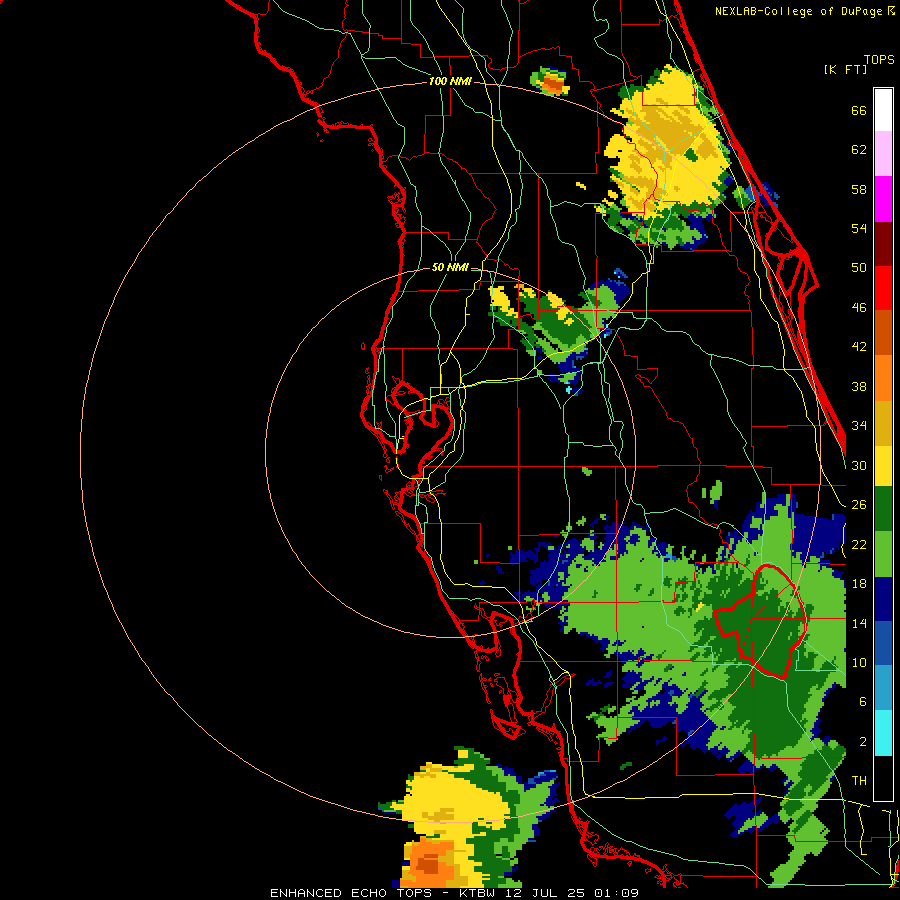900x900 pixels.
Task: Click the navy 18 kft legend swatch
Action: point(883,599)
